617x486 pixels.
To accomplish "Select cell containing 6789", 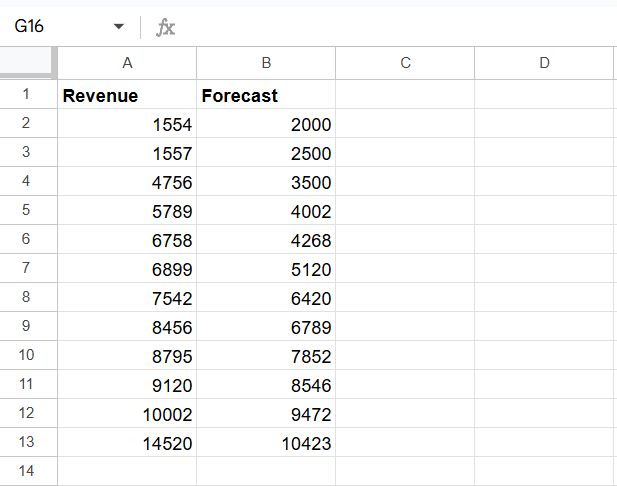I will coord(266,326).
